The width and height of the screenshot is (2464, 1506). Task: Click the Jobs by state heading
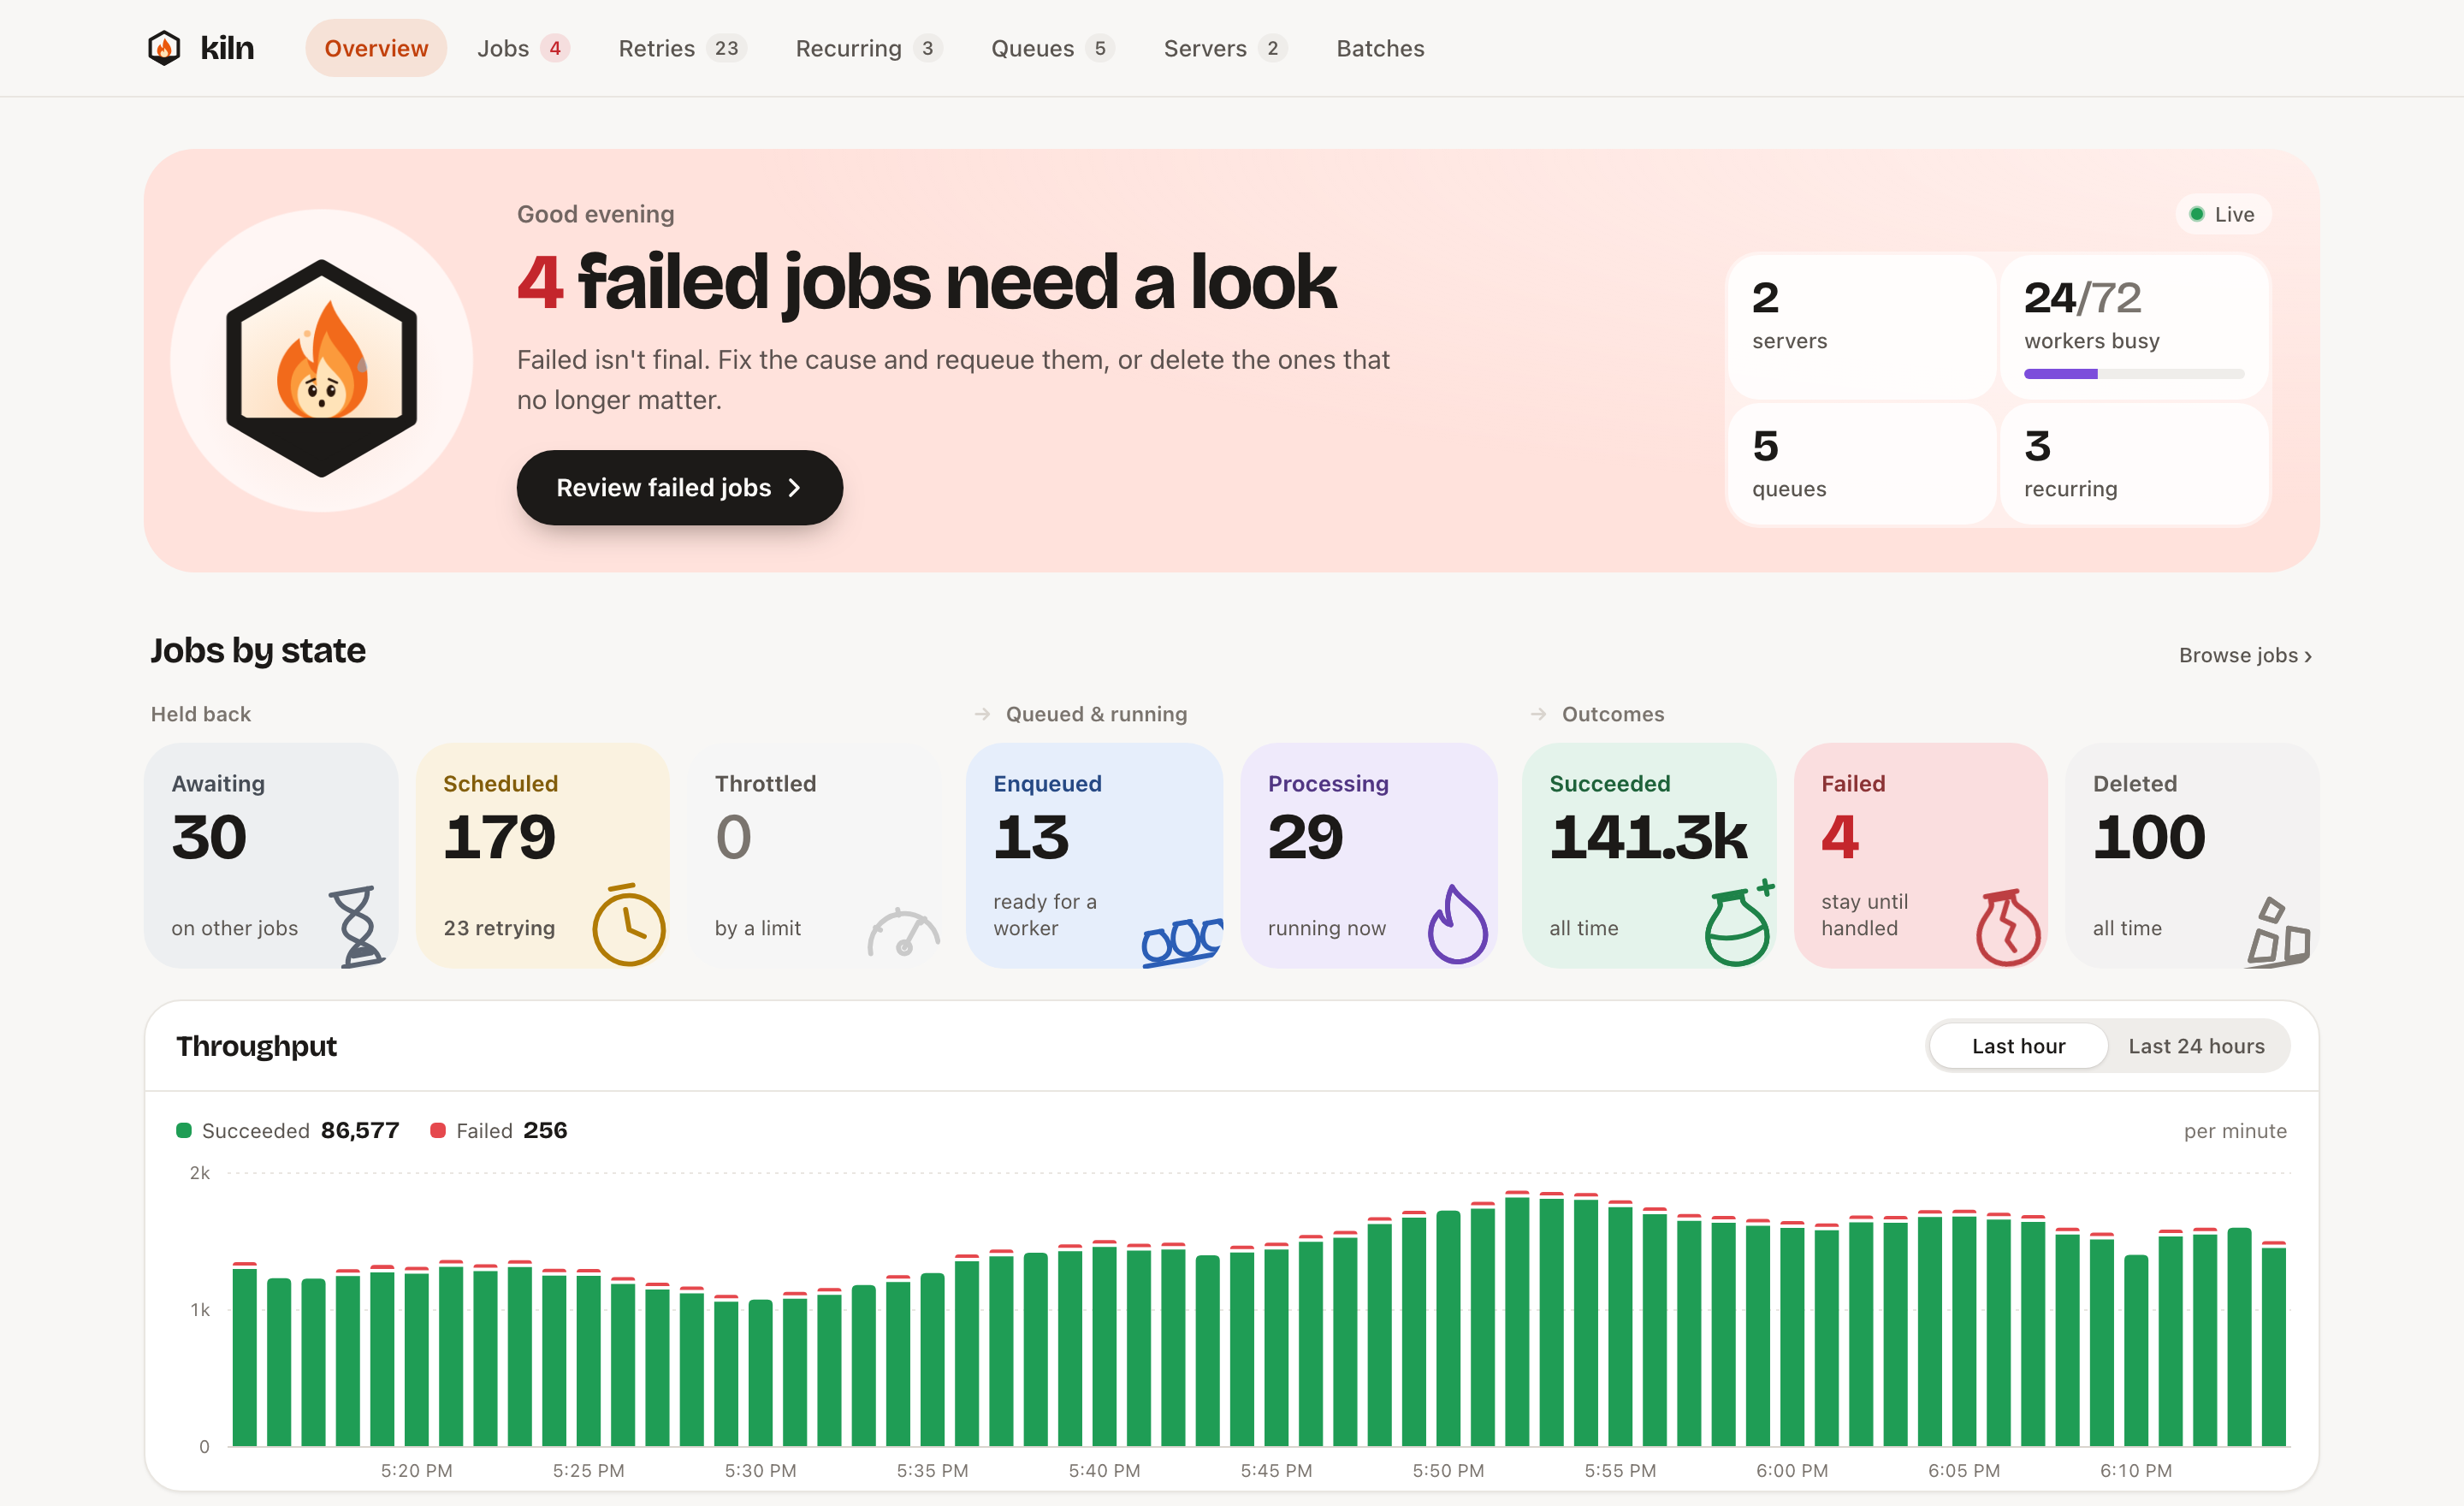pos(258,651)
